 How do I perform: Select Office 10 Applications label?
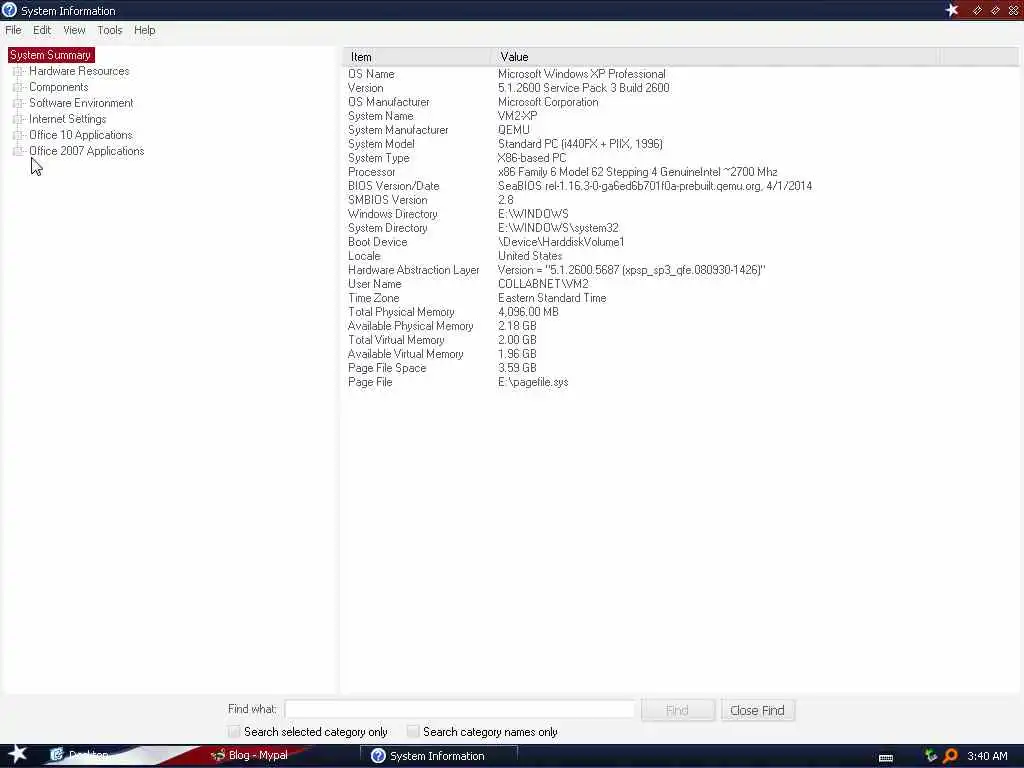tap(80, 135)
